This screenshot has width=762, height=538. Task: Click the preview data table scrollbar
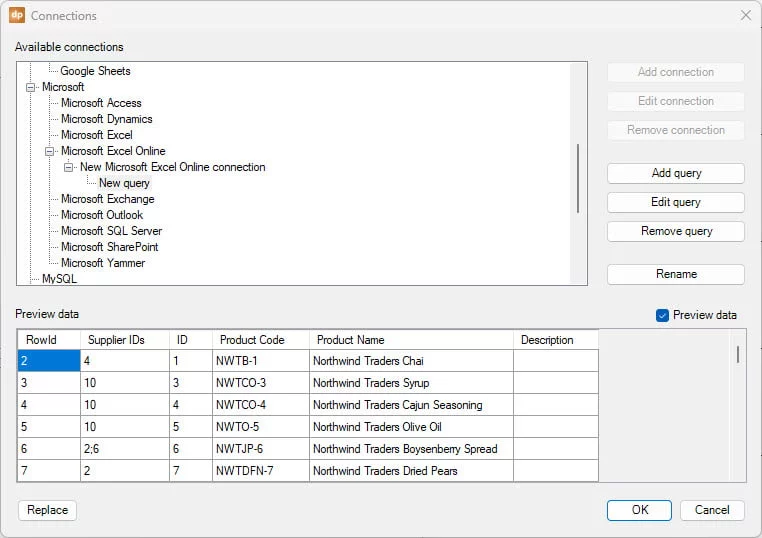738,354
